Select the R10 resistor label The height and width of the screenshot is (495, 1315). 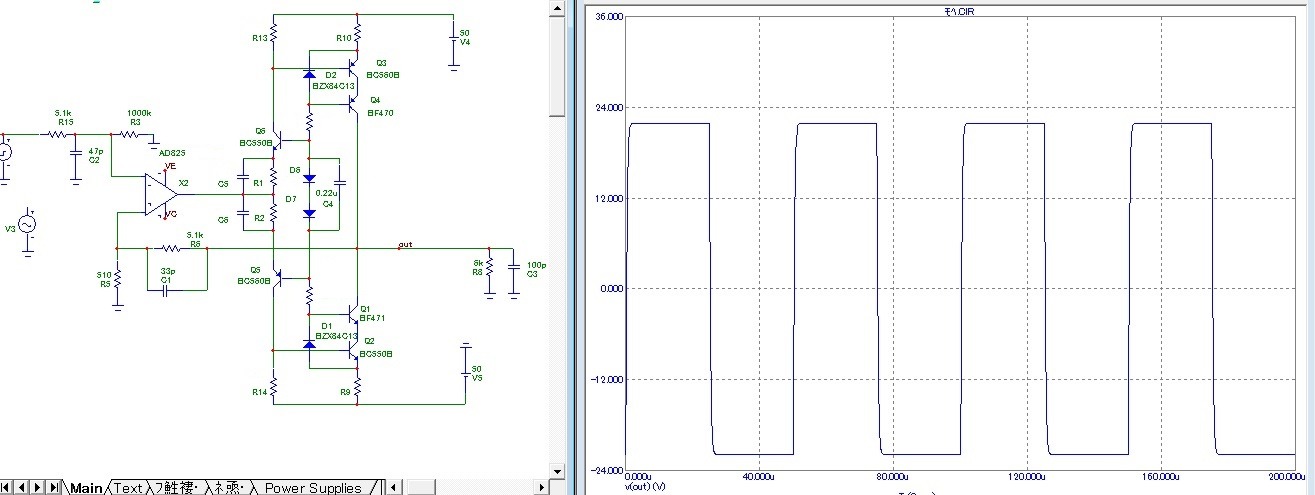click(x=343, y=38)
